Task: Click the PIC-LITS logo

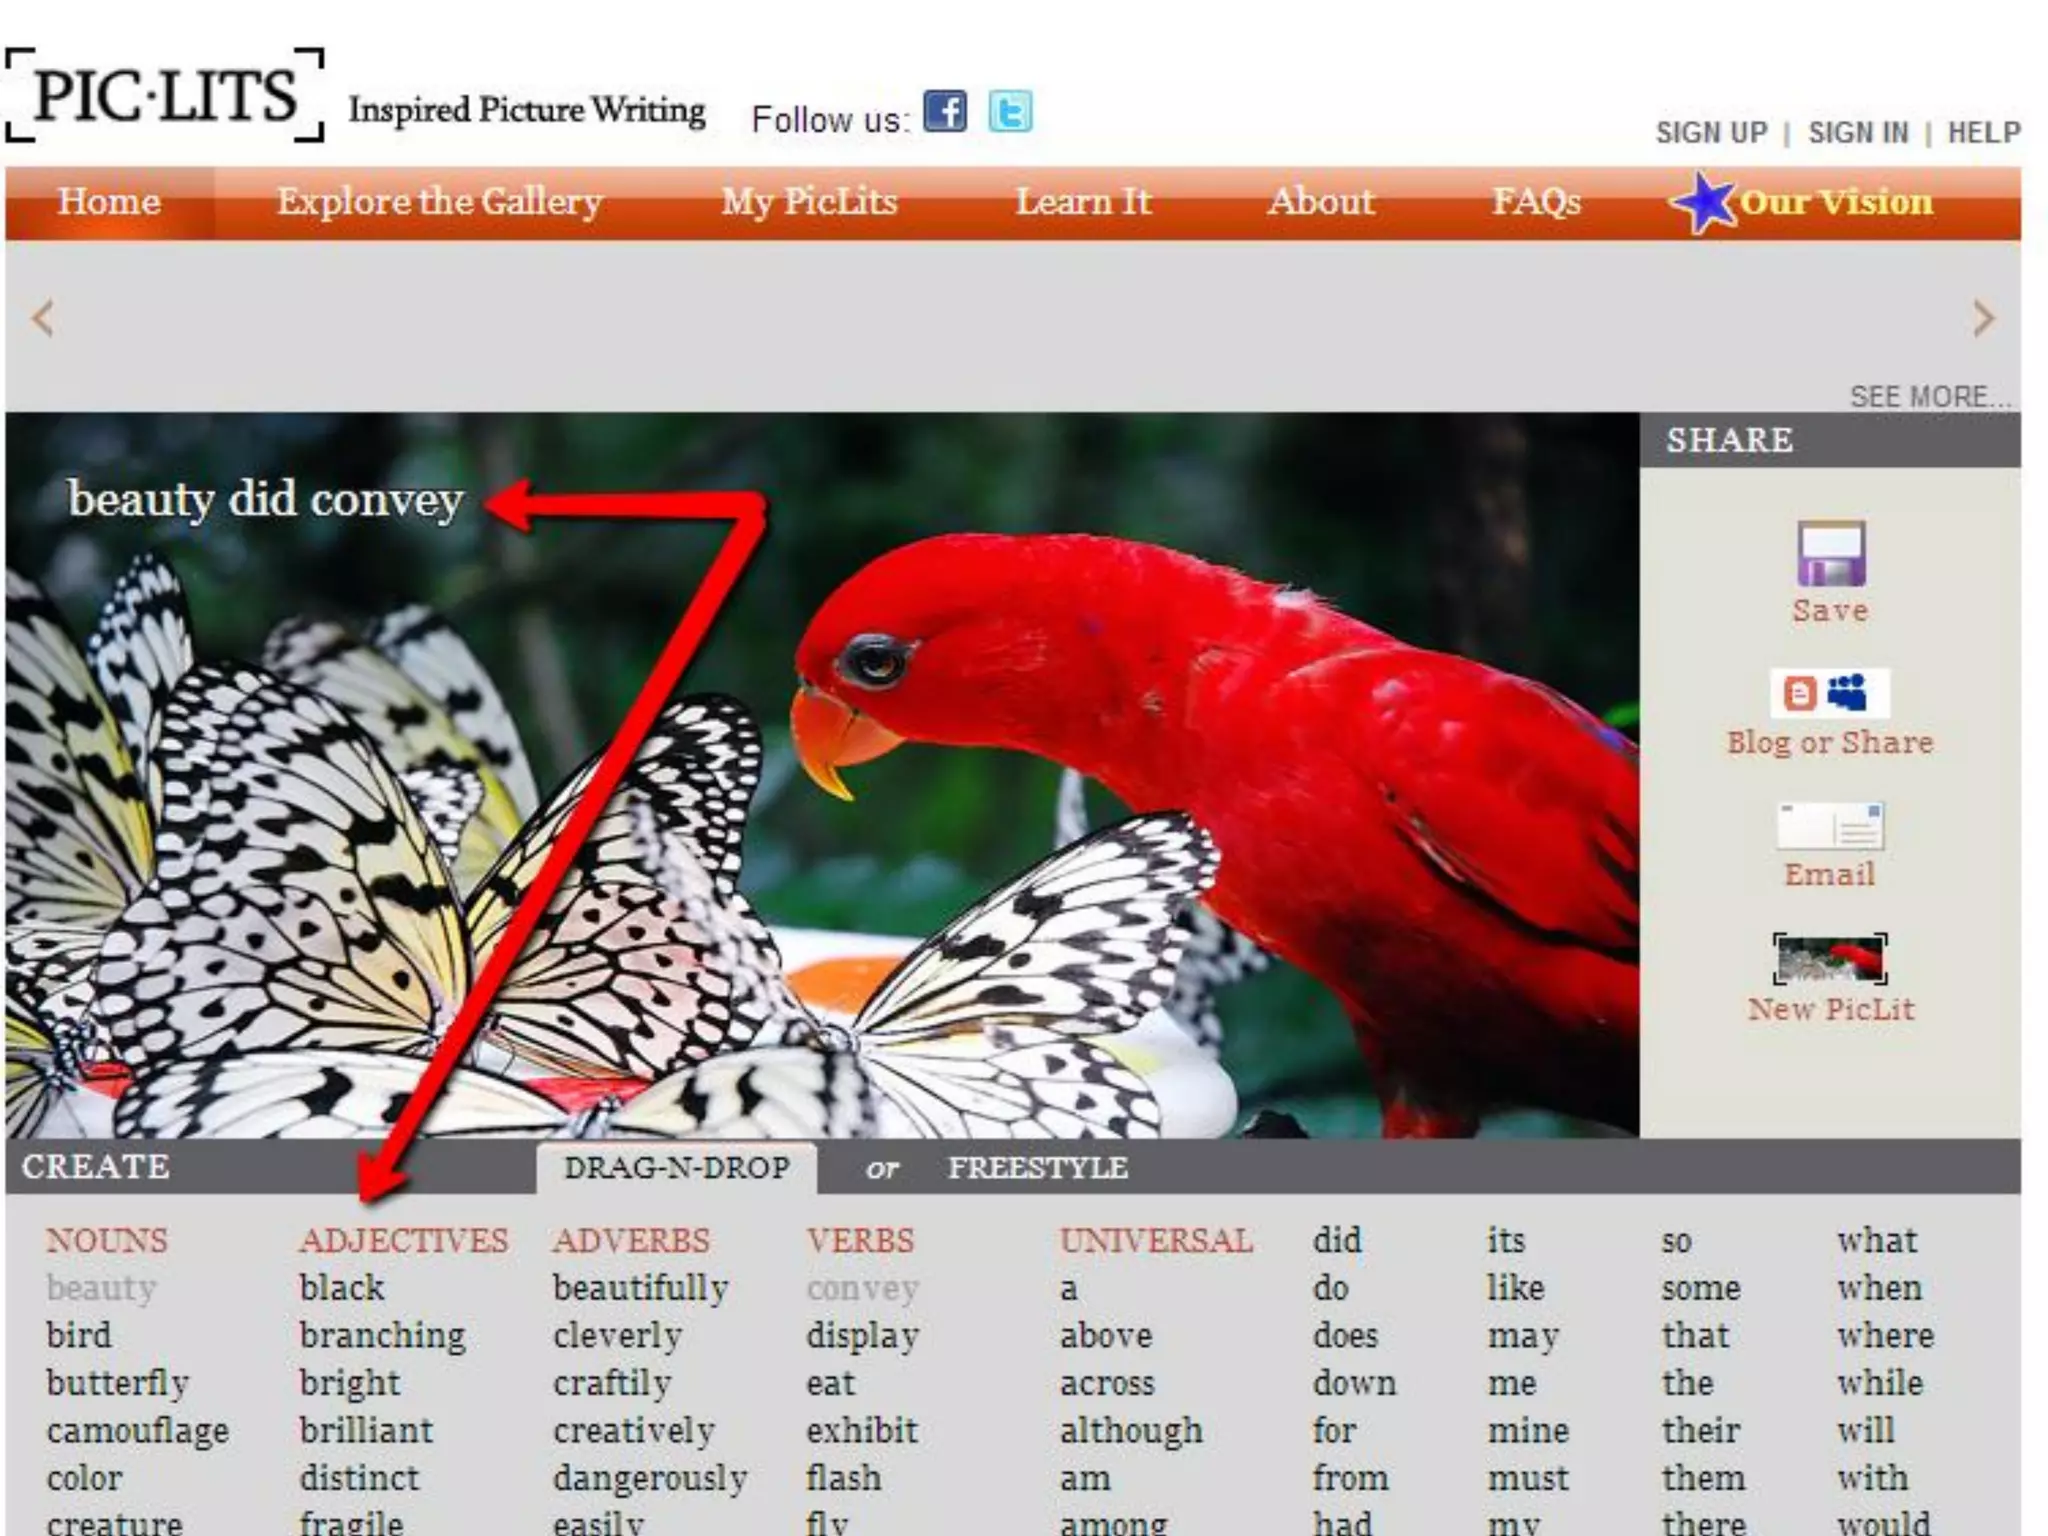Action: [165, 96]
